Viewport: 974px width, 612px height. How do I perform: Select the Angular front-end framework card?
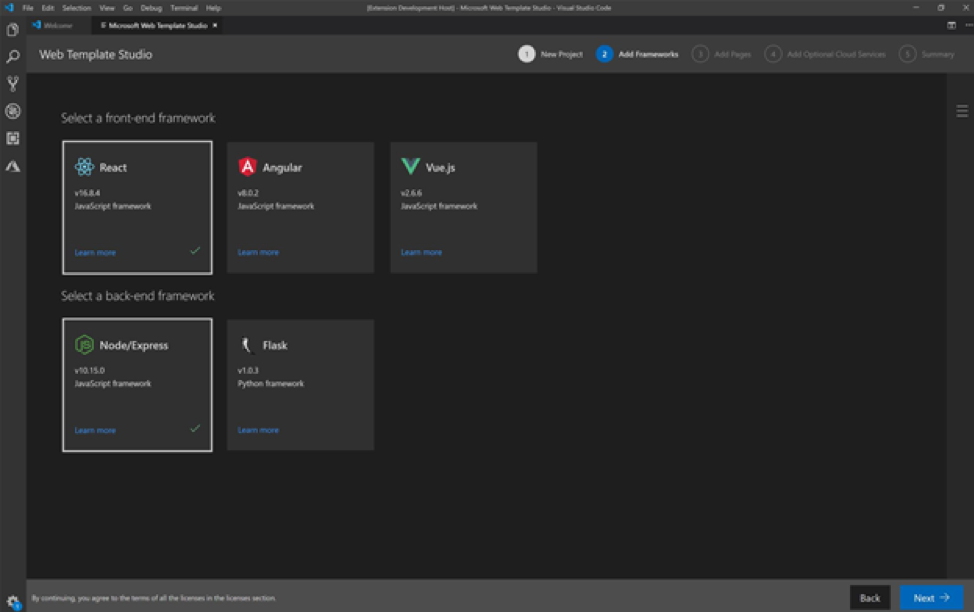coord(300,207)
